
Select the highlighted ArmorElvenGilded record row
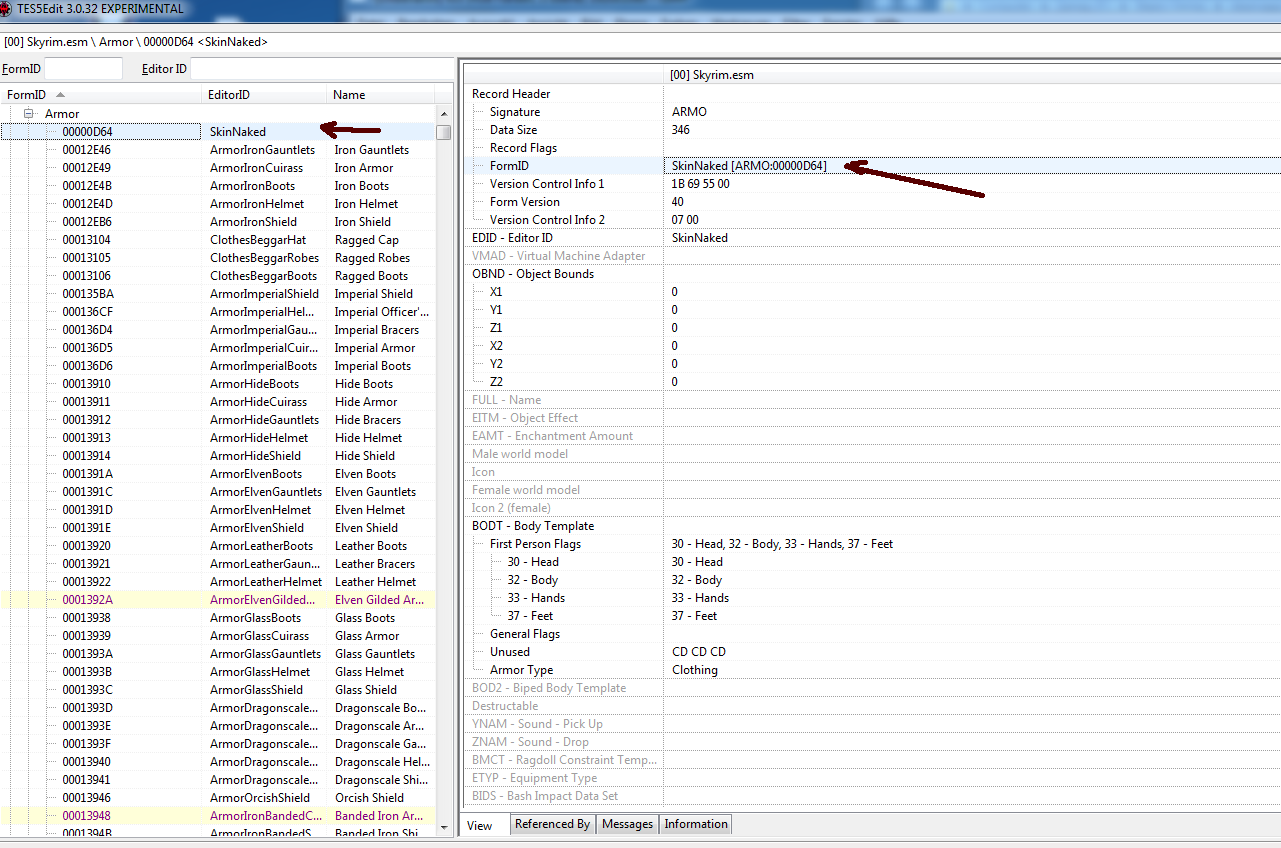tap(218, 599)
